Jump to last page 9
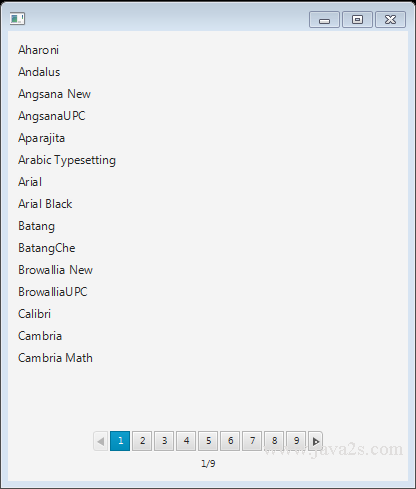This screenshot has width=416, height=489. pos(296,441)
